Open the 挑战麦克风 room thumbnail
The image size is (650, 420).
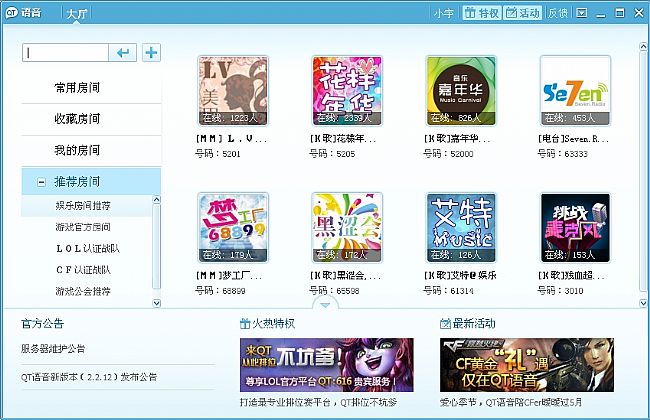coord(575,228)
